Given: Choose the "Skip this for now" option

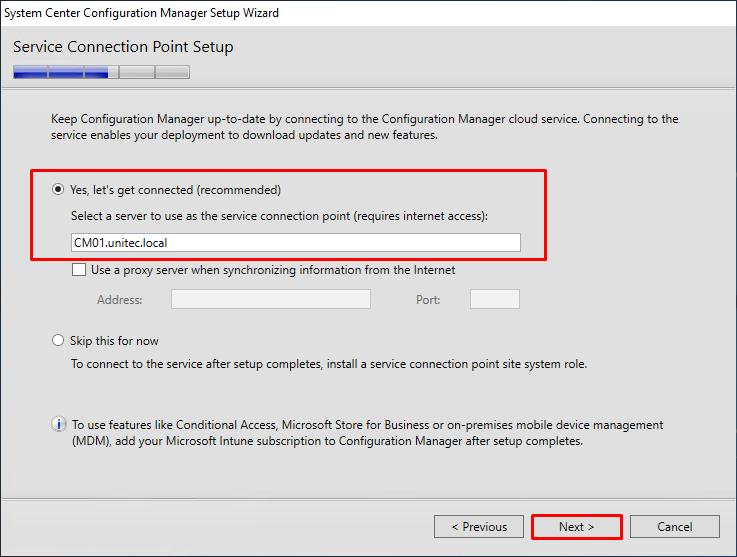Looking at the screenshot, I should pos(58,340).
